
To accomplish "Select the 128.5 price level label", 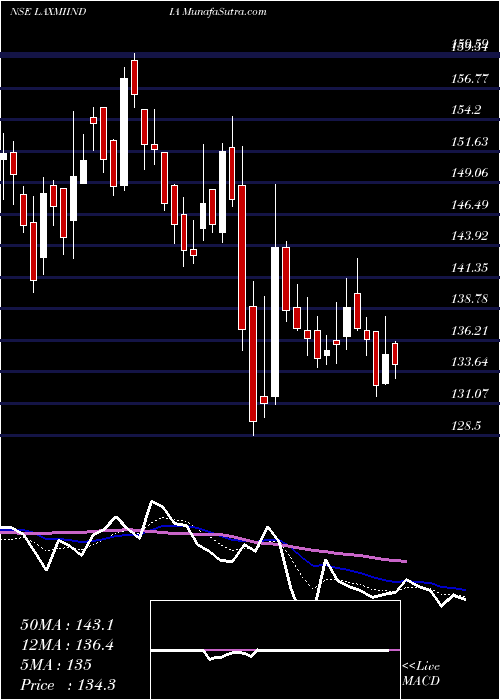I will click(x=466, y=426).
